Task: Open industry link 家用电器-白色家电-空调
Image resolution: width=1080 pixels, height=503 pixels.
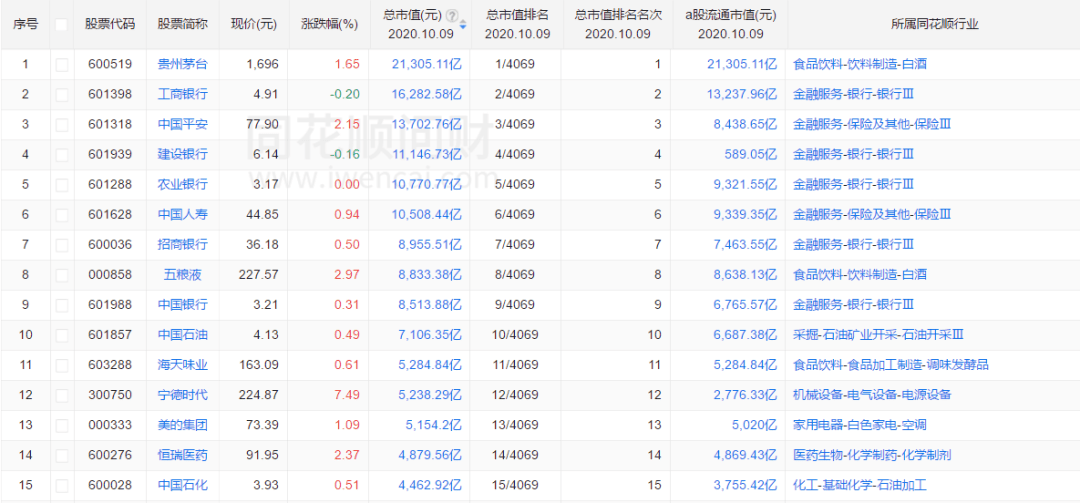Action: click(x=860, y=424)
